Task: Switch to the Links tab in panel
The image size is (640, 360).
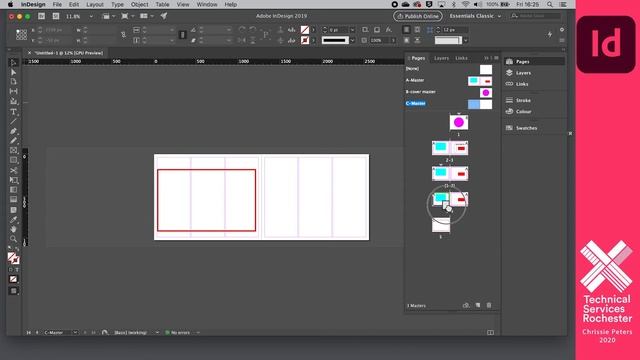Action: (x=461, y=58)
